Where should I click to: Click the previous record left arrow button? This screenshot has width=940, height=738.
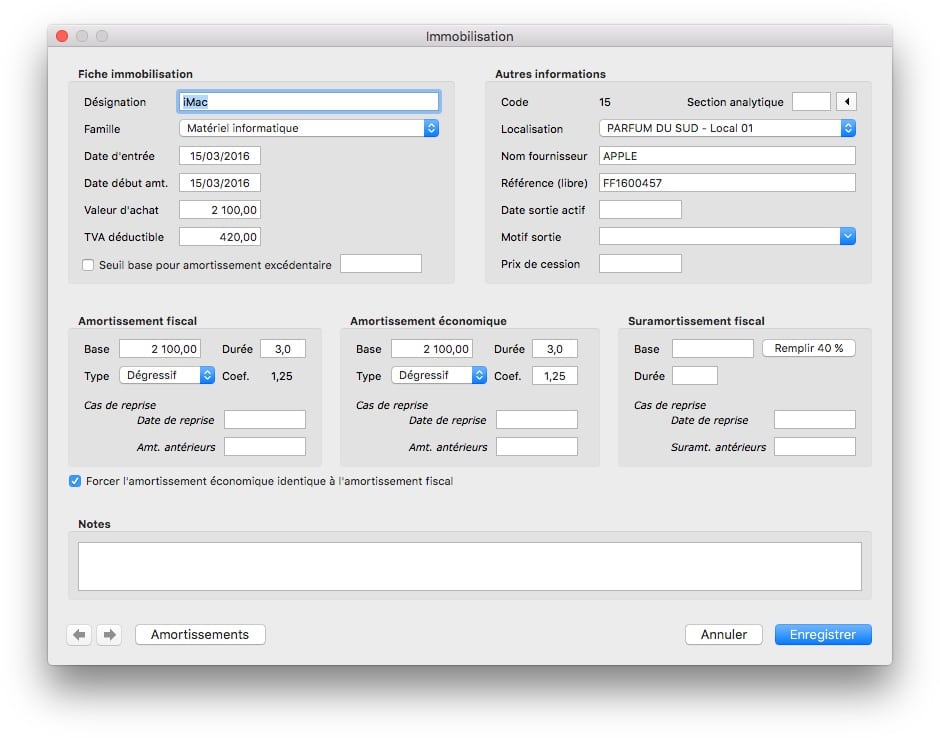point(80,635)
